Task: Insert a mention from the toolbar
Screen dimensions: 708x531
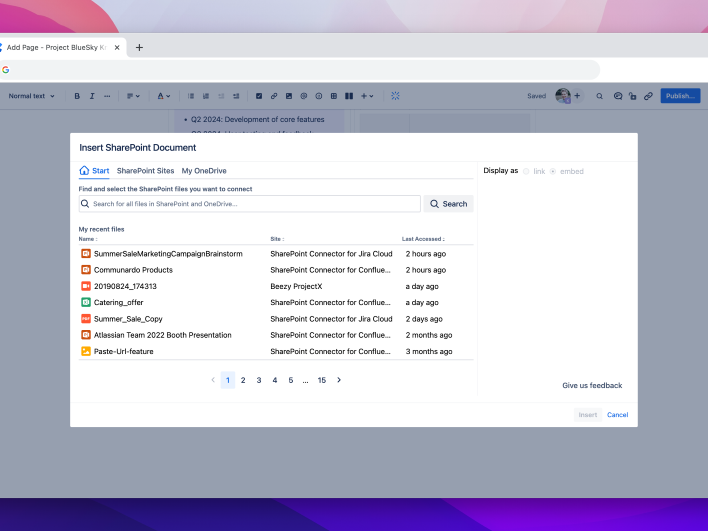Action: click(304, 96)
